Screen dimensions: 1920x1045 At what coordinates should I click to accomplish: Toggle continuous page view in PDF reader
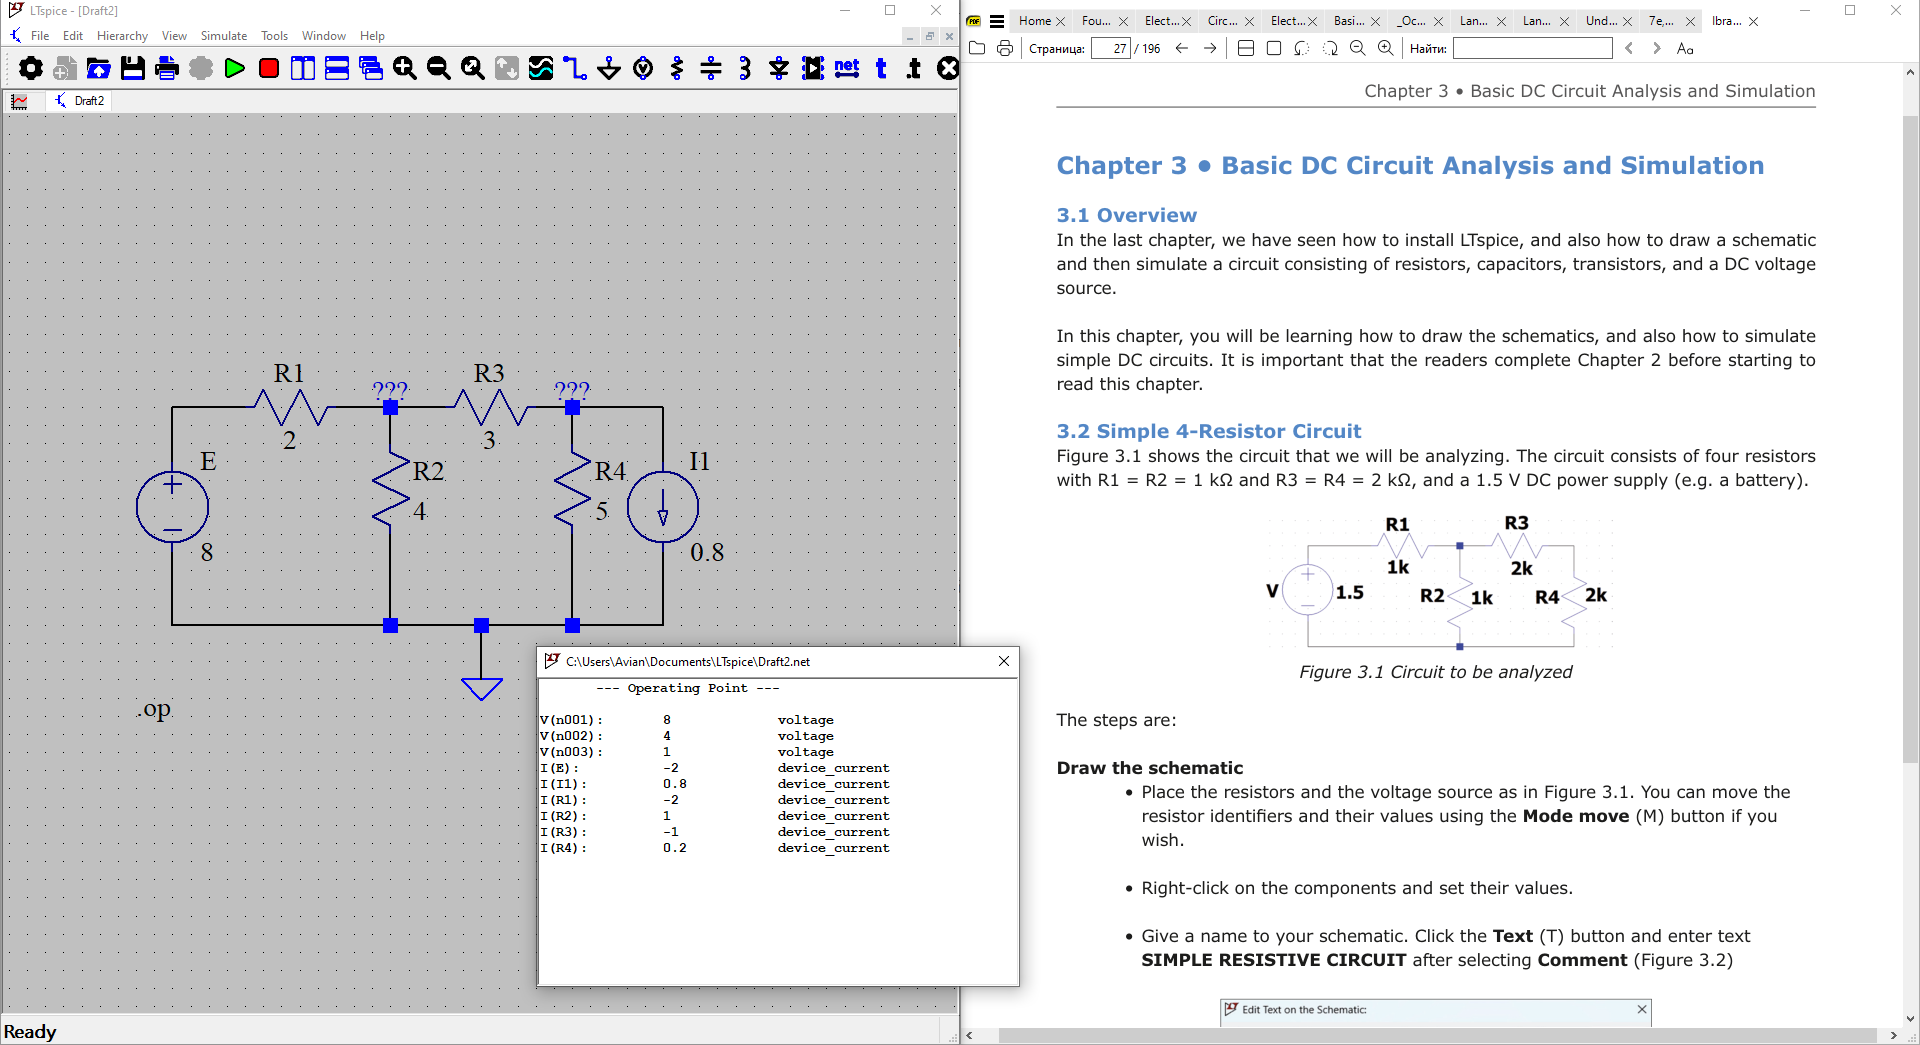(1246, 48)
